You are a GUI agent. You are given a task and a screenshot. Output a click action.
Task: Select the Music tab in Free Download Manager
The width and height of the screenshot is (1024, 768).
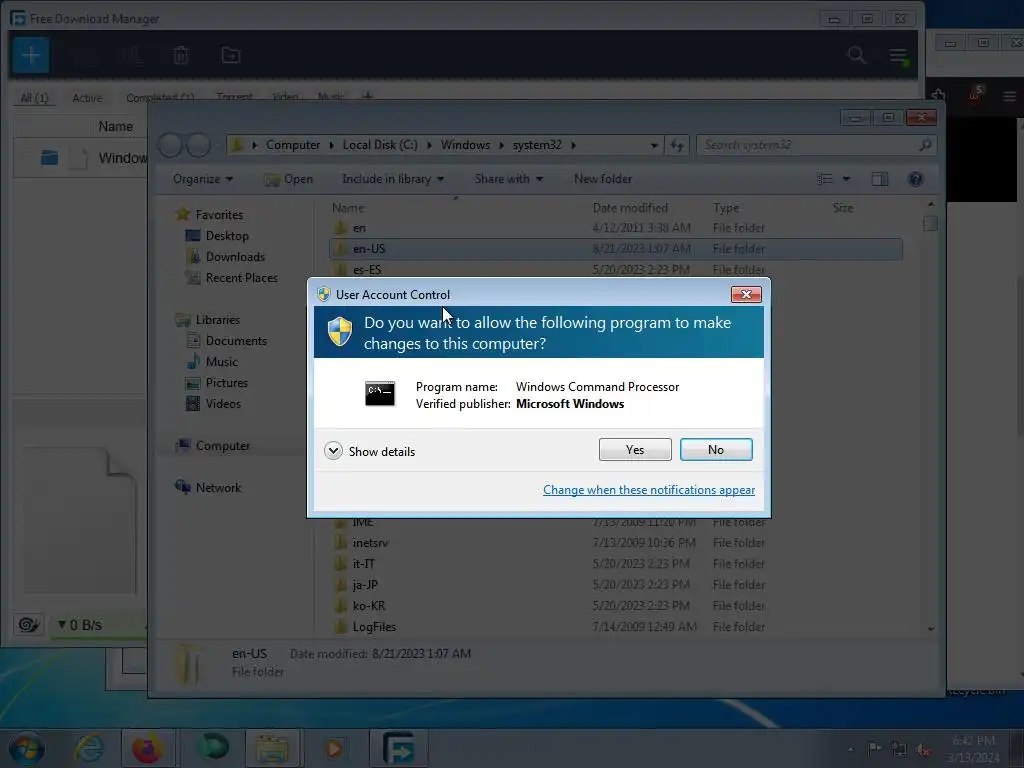(330, 97)
